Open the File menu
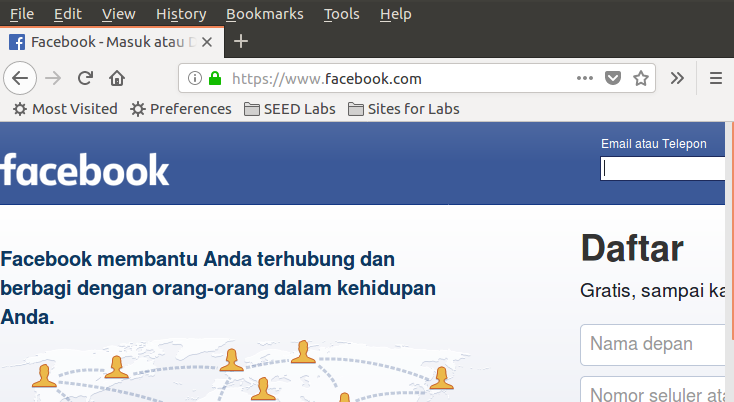 point(22,14)
